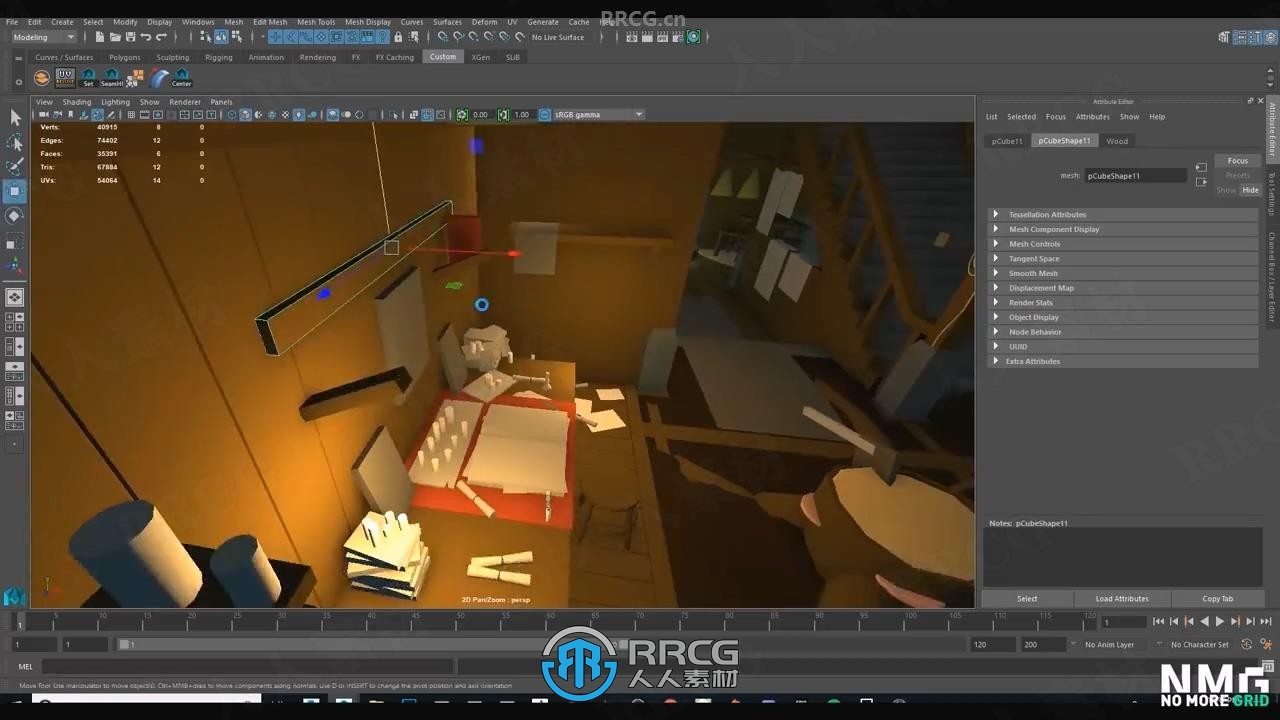The height and width of the screenshot is (720, 1280).
Task: Toggle the view color management icon beside sRGB gamma
Action: tap(546, 115)
